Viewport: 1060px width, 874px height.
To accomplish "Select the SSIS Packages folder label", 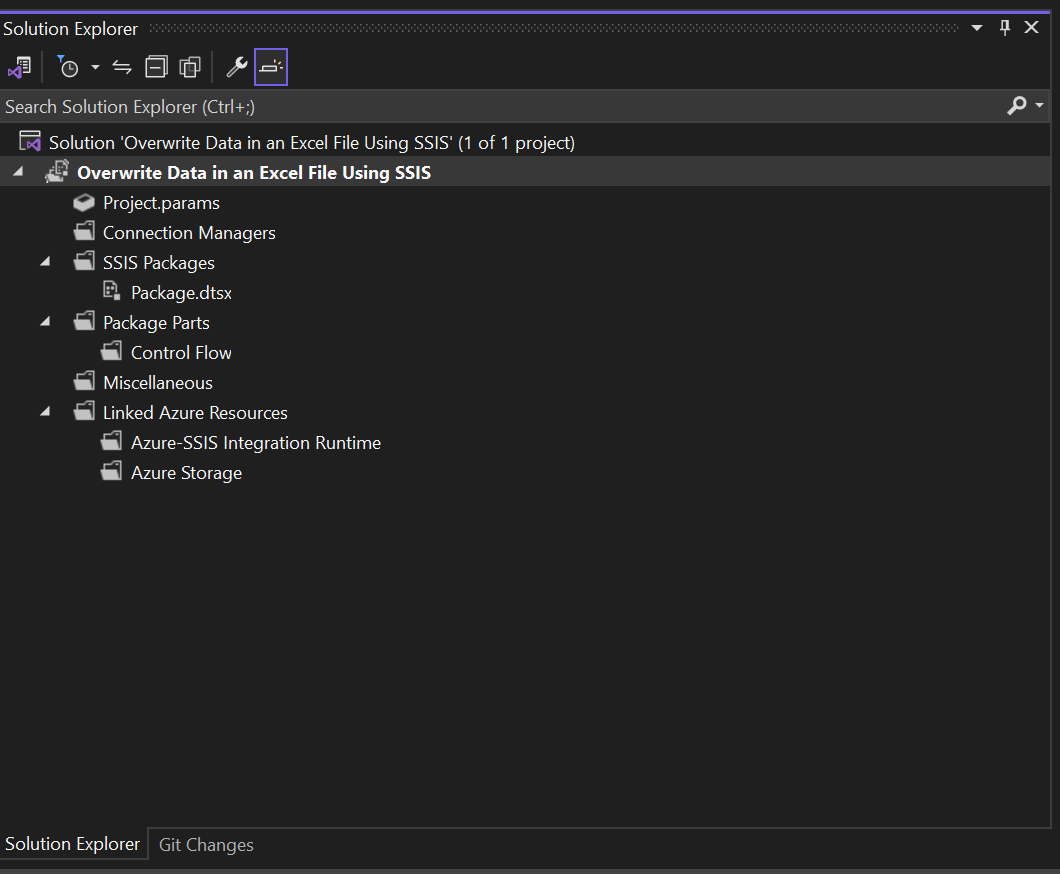I will pyautogui.click(x=159, y=262).
